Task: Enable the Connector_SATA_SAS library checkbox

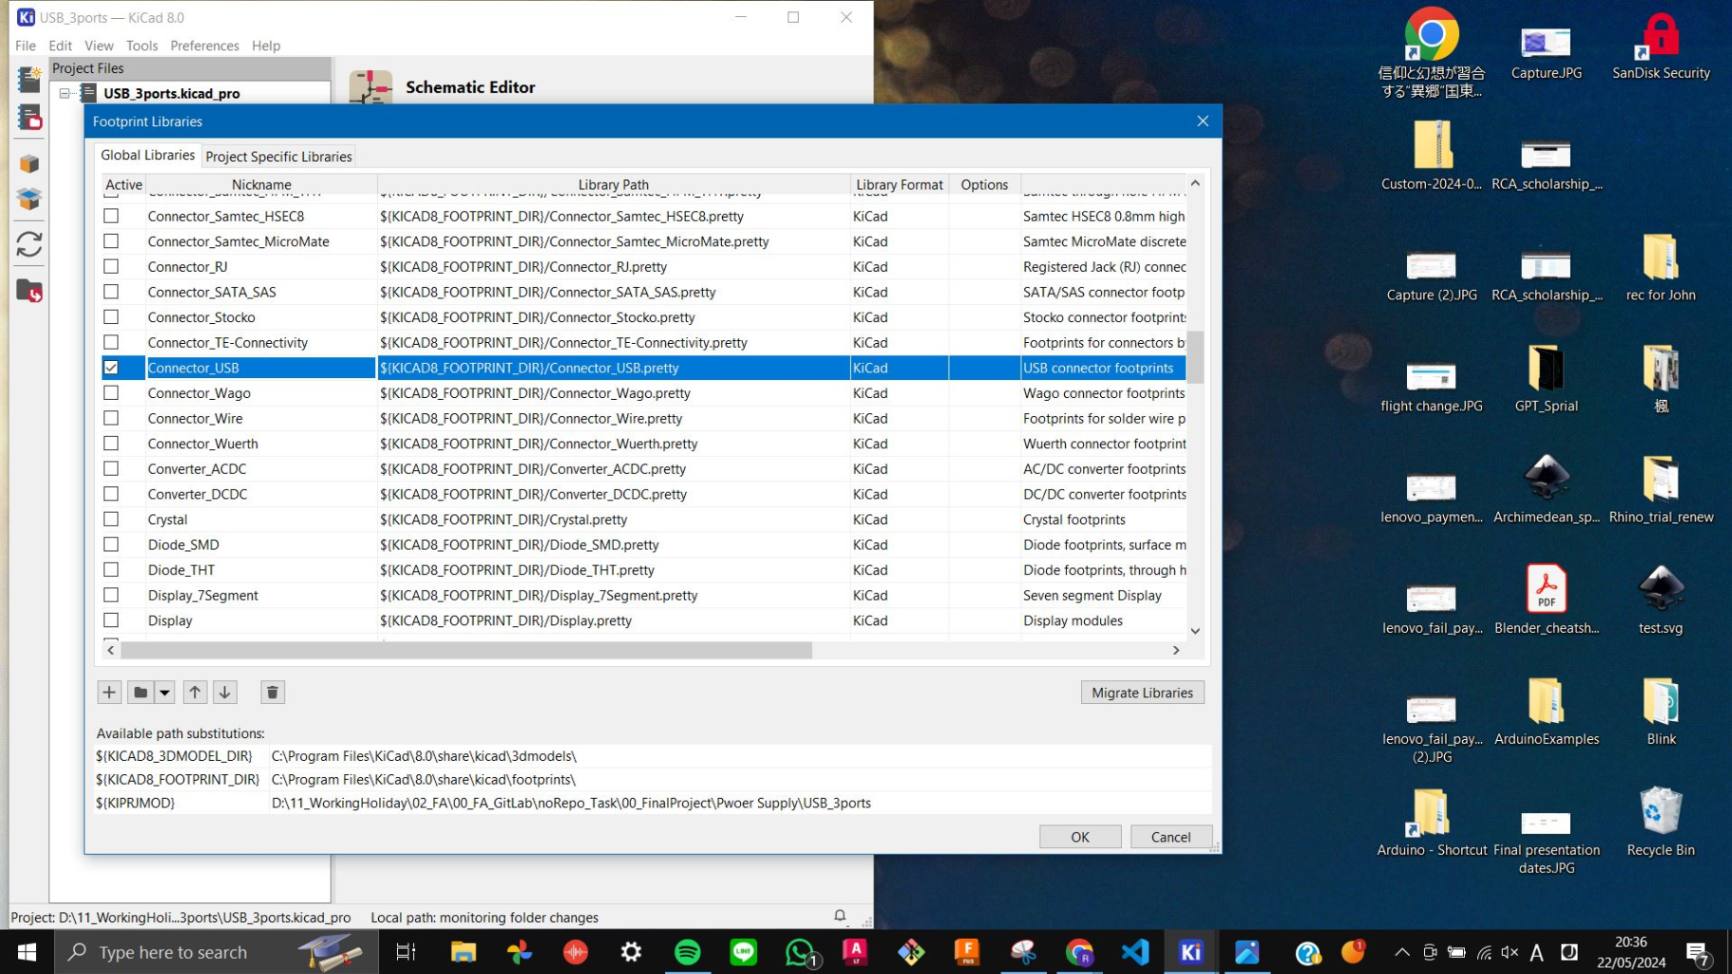Action: (x=111, y=291)
